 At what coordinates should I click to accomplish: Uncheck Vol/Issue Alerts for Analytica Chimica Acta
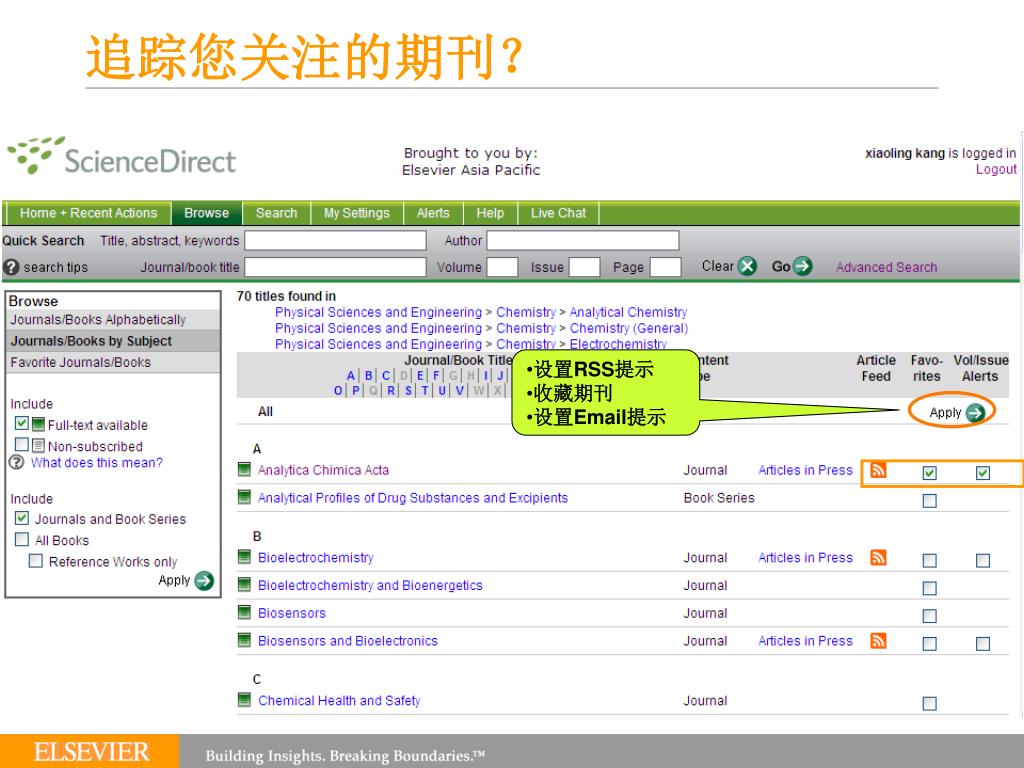coord(982,473)
